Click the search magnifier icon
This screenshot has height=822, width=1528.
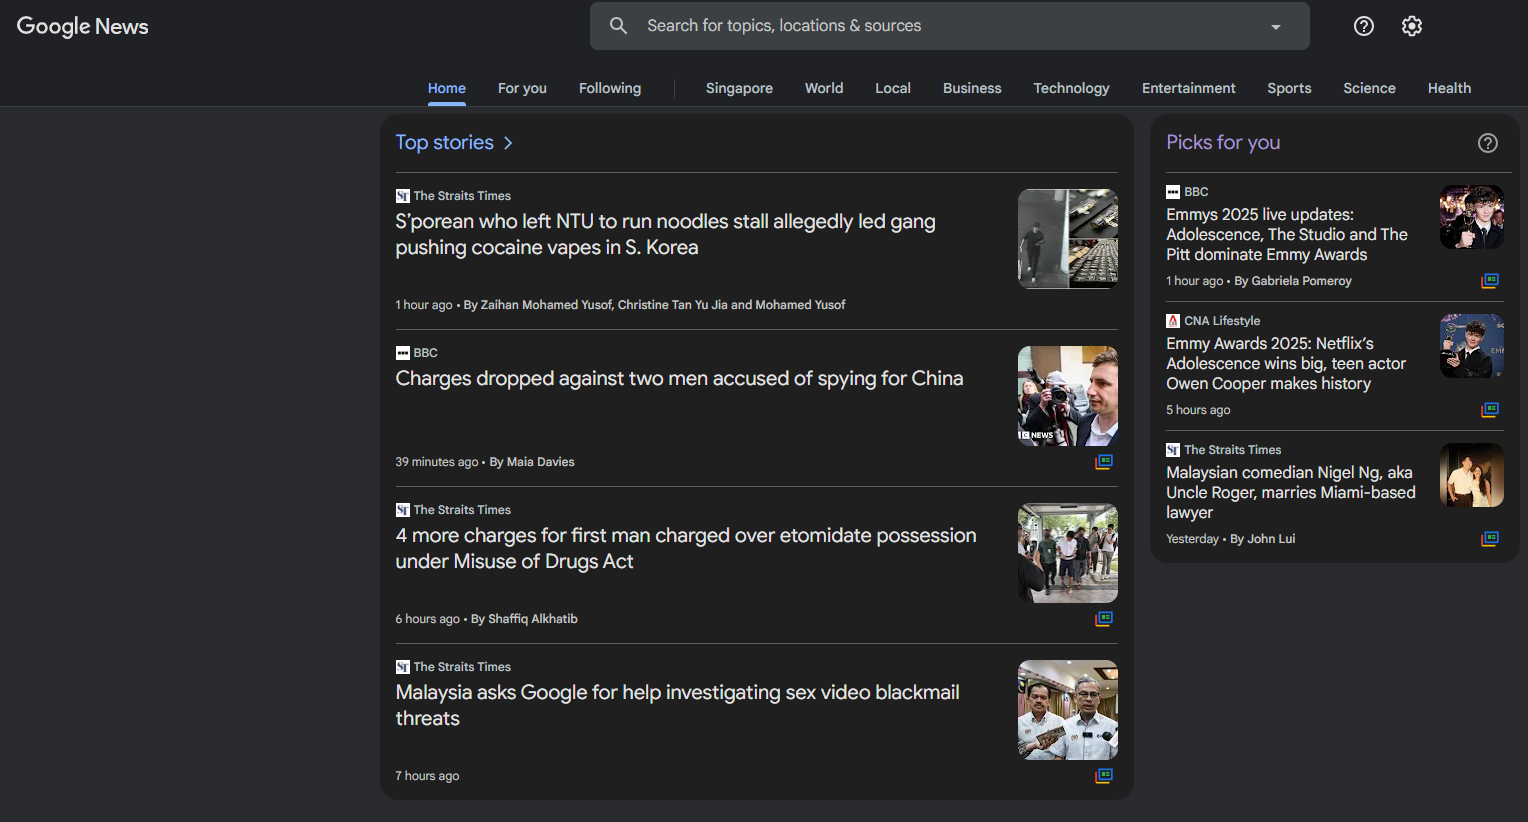click(x=618, y=25)
